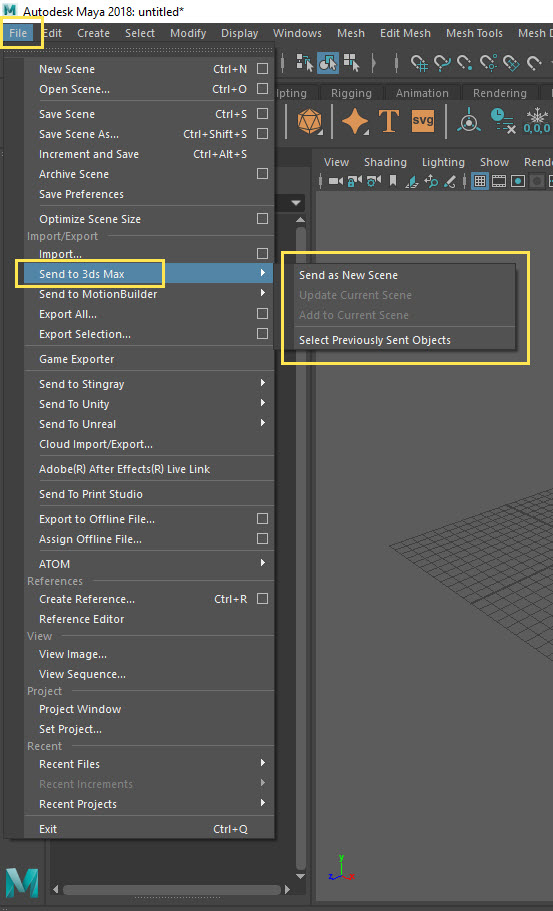Click the orange Super Shape star icon

[355, 121]
